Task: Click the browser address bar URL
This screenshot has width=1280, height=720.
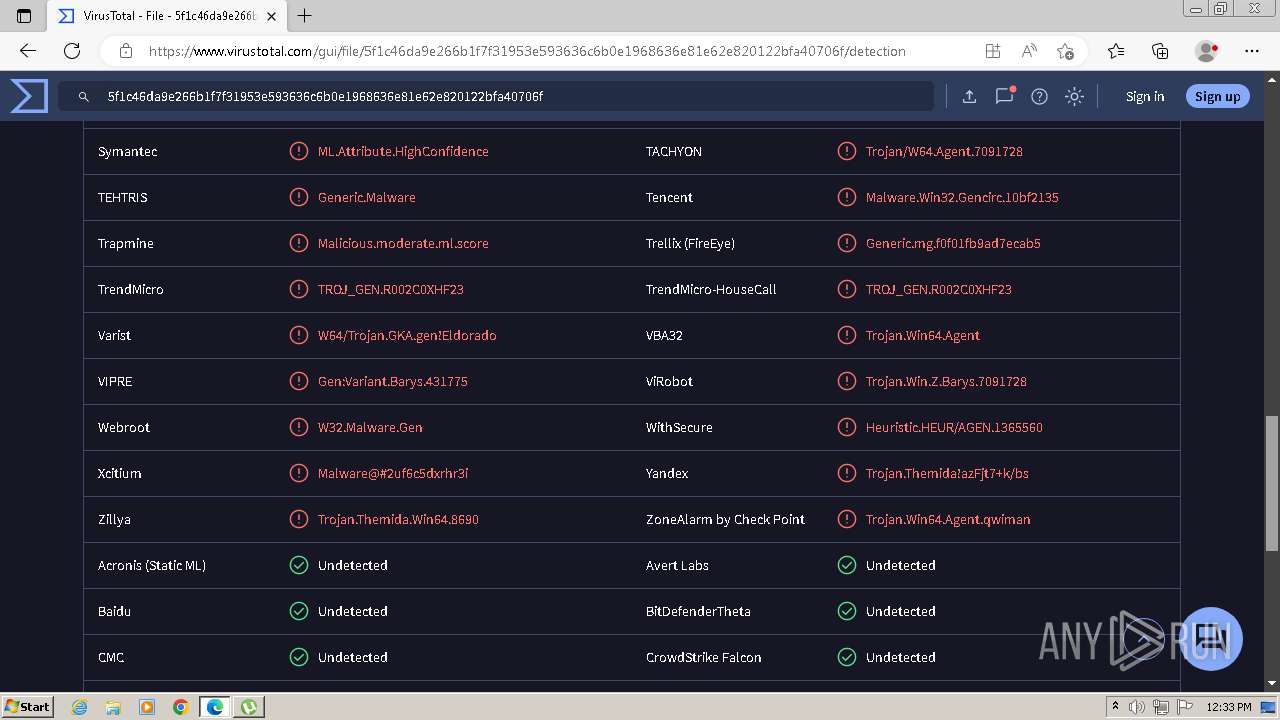Action: [x=527, y=51]
